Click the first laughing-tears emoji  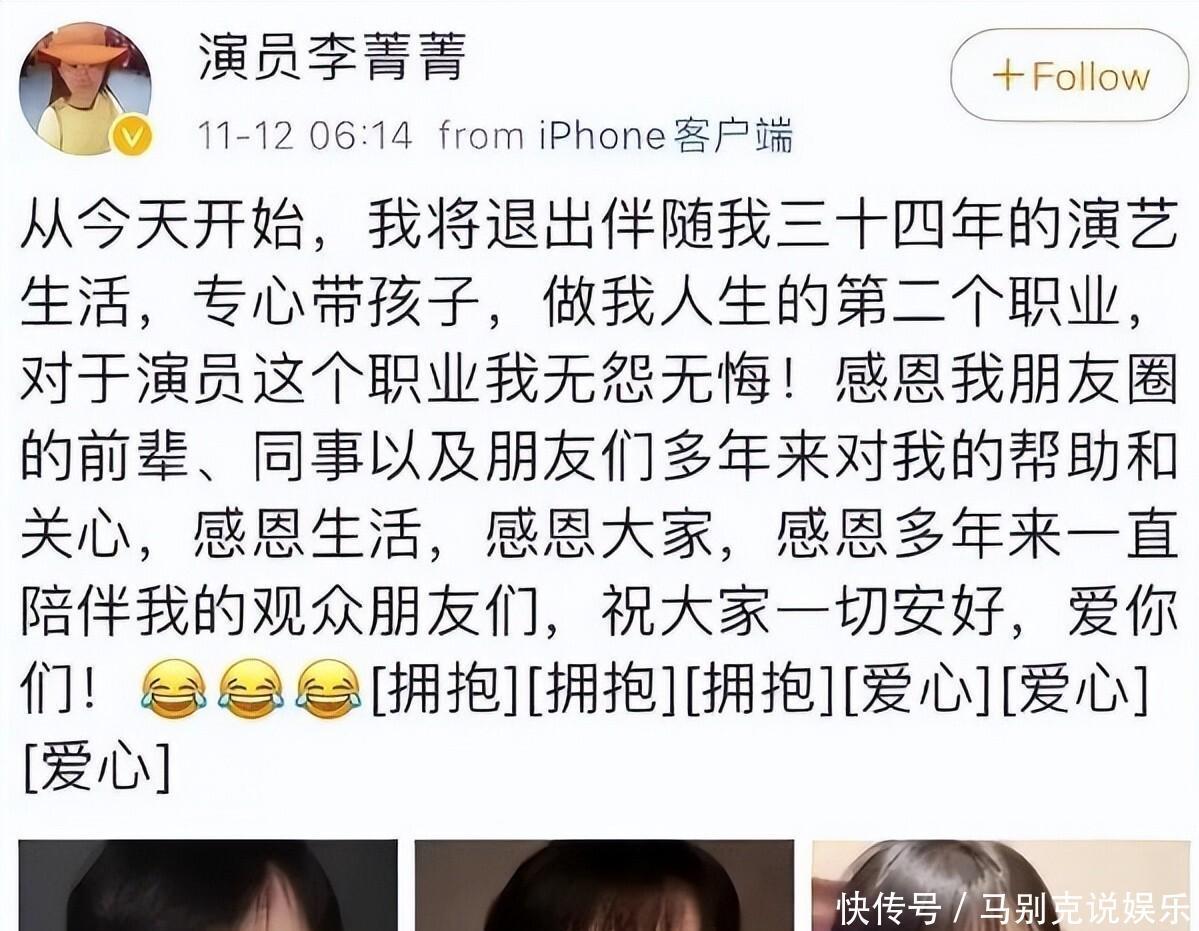coord(174,689)
